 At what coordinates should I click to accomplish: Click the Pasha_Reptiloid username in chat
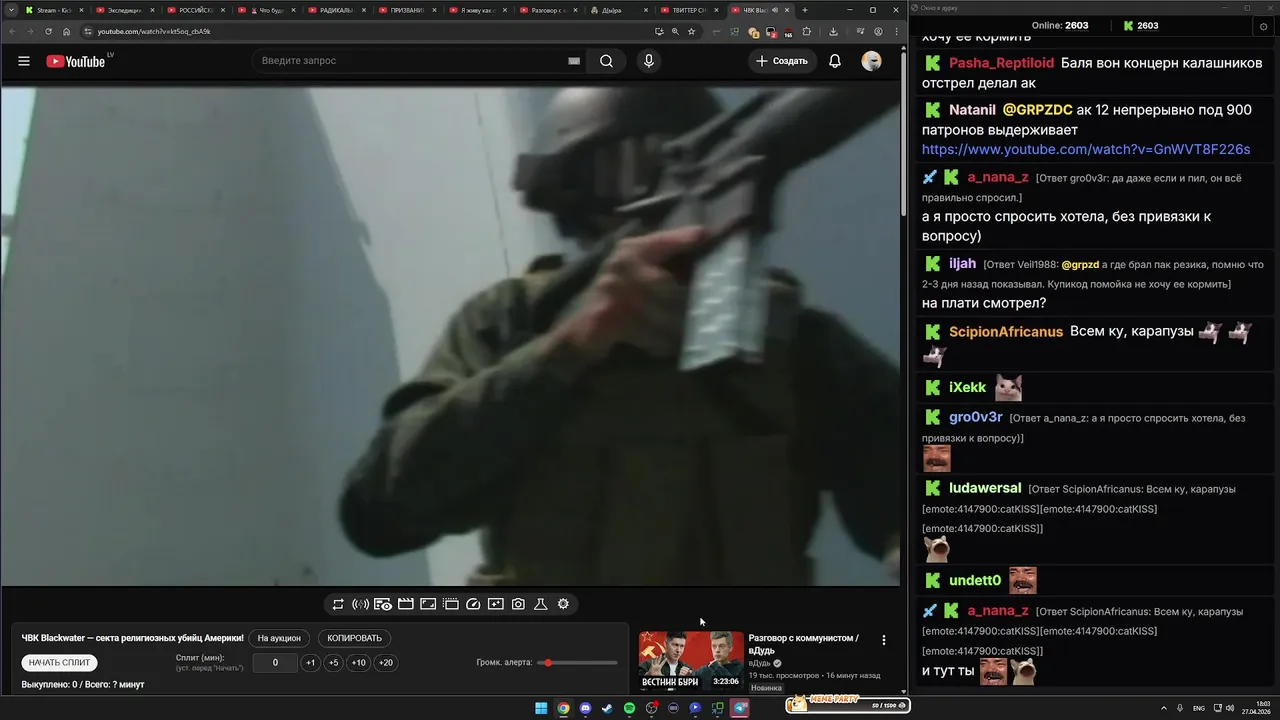click(1001, 63)
